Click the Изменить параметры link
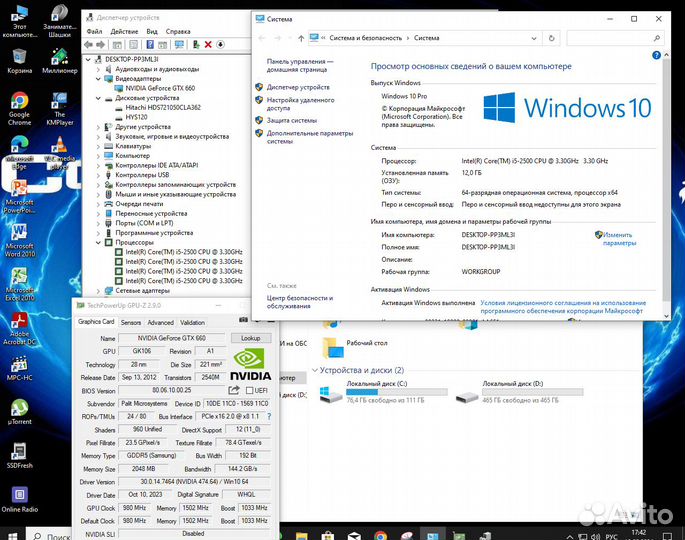 click(619, 239)
